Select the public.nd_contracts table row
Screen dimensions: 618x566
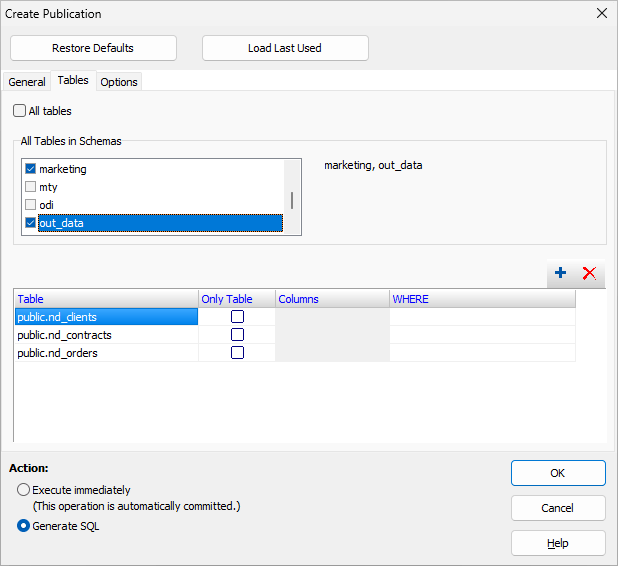[x=106, y=335]
